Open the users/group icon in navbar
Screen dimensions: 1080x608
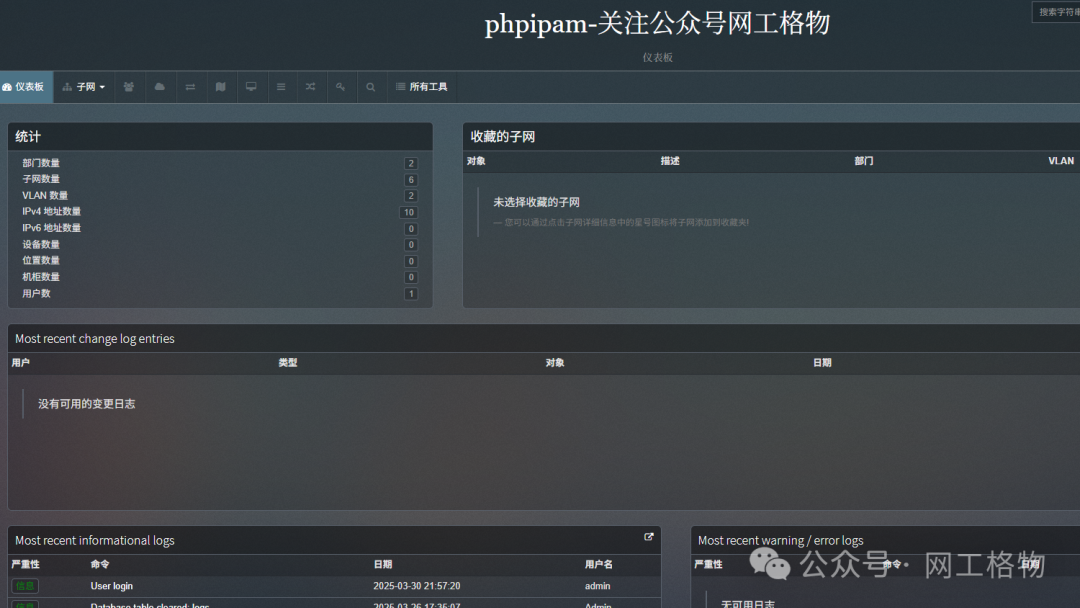tap(129, 87)
